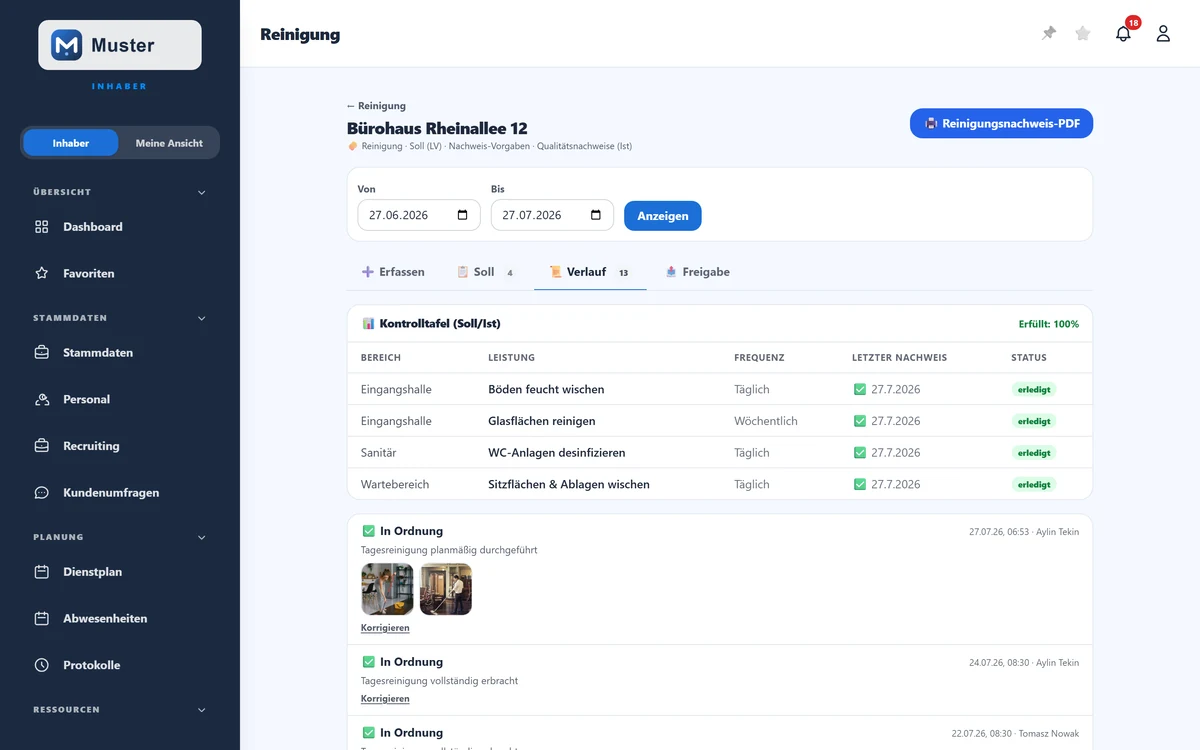Open the first cleaning photo thumbnail

[387, 589]
